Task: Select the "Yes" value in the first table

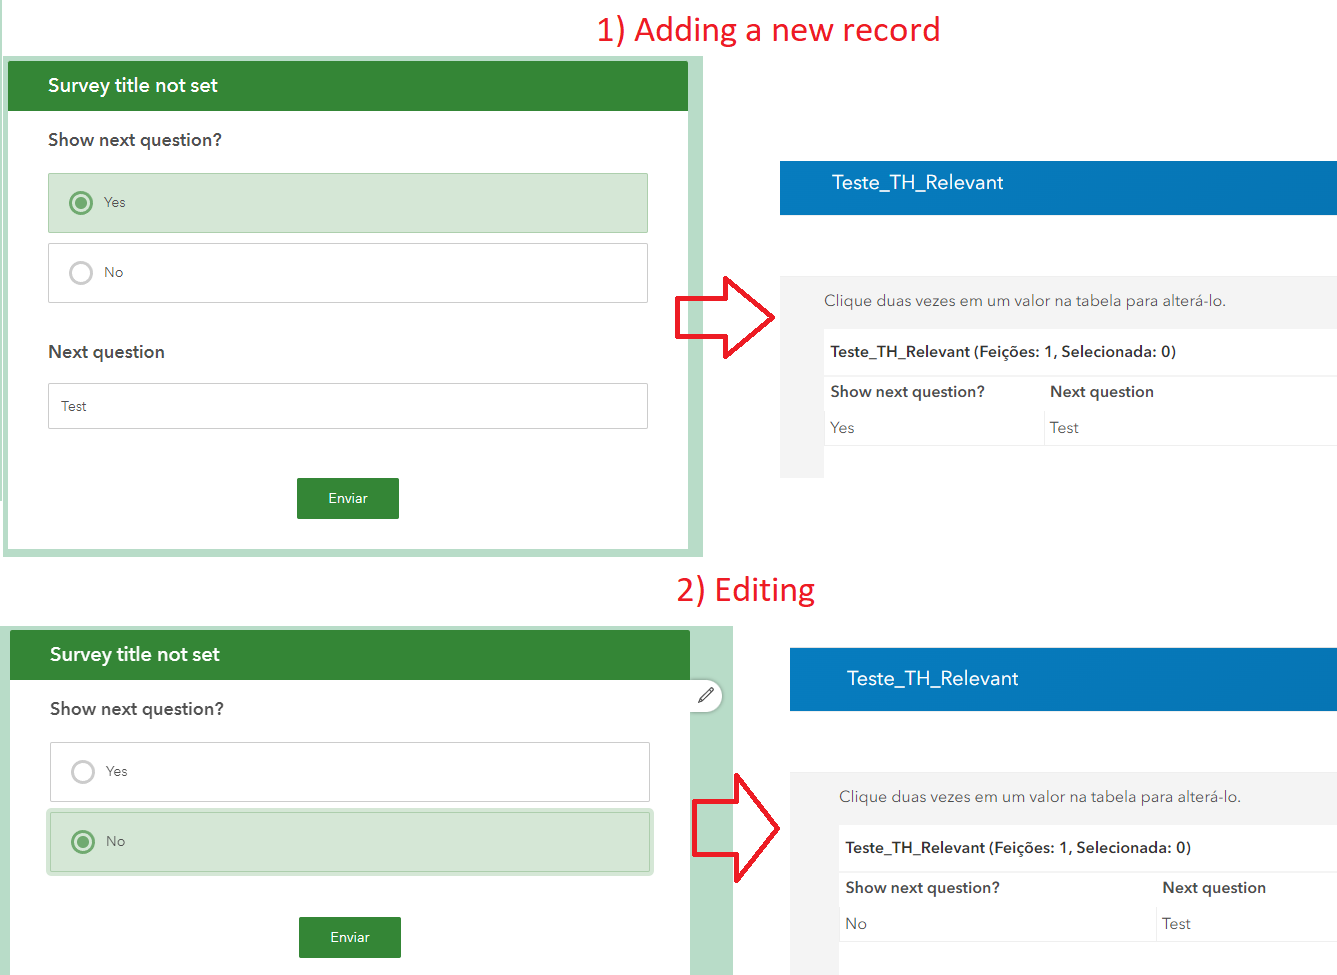Action: tap(841, 427)
